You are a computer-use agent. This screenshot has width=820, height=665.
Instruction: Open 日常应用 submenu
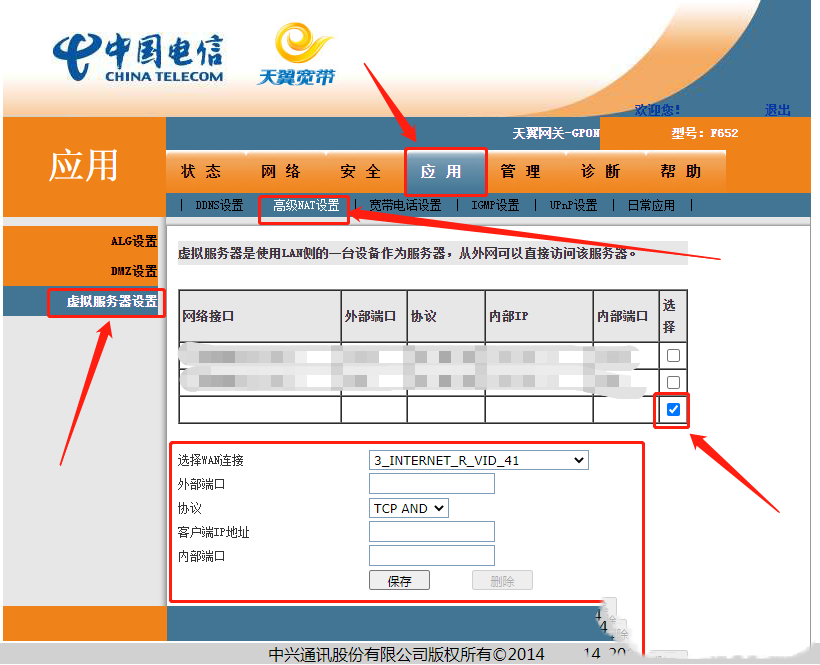[651, 205]
